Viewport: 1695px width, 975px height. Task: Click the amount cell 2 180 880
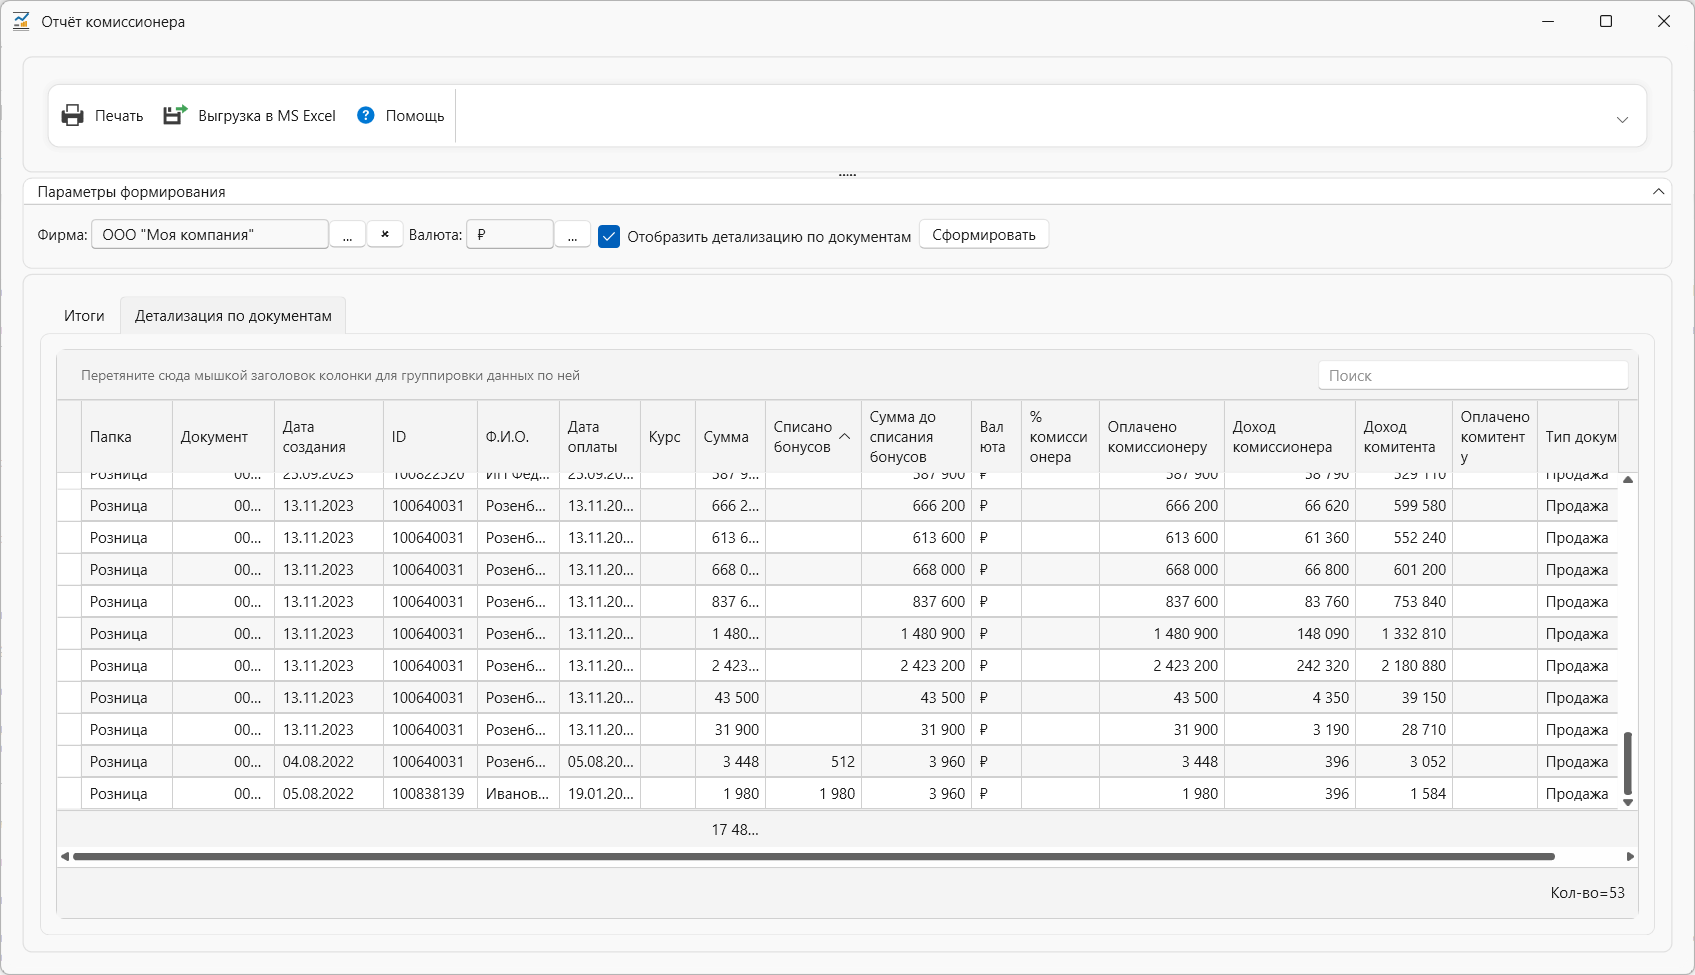1404,666
